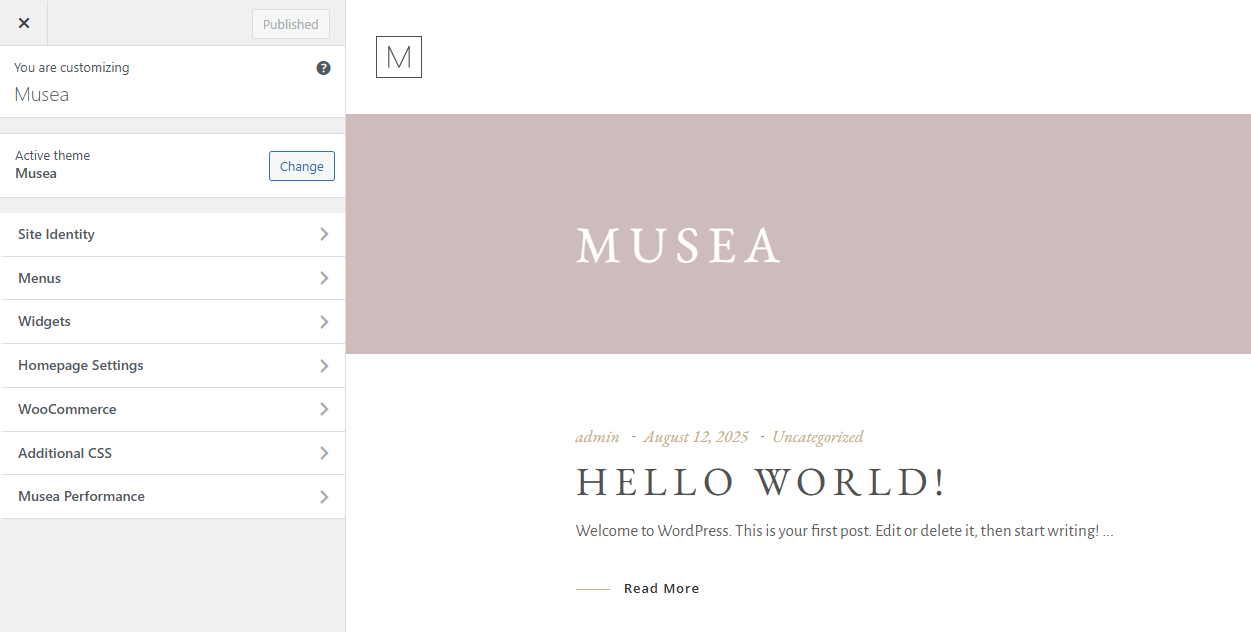Click the Read More link
The height and width of the screenshot is (632, 1251).
pyautogui.click(x=661, y=589)
